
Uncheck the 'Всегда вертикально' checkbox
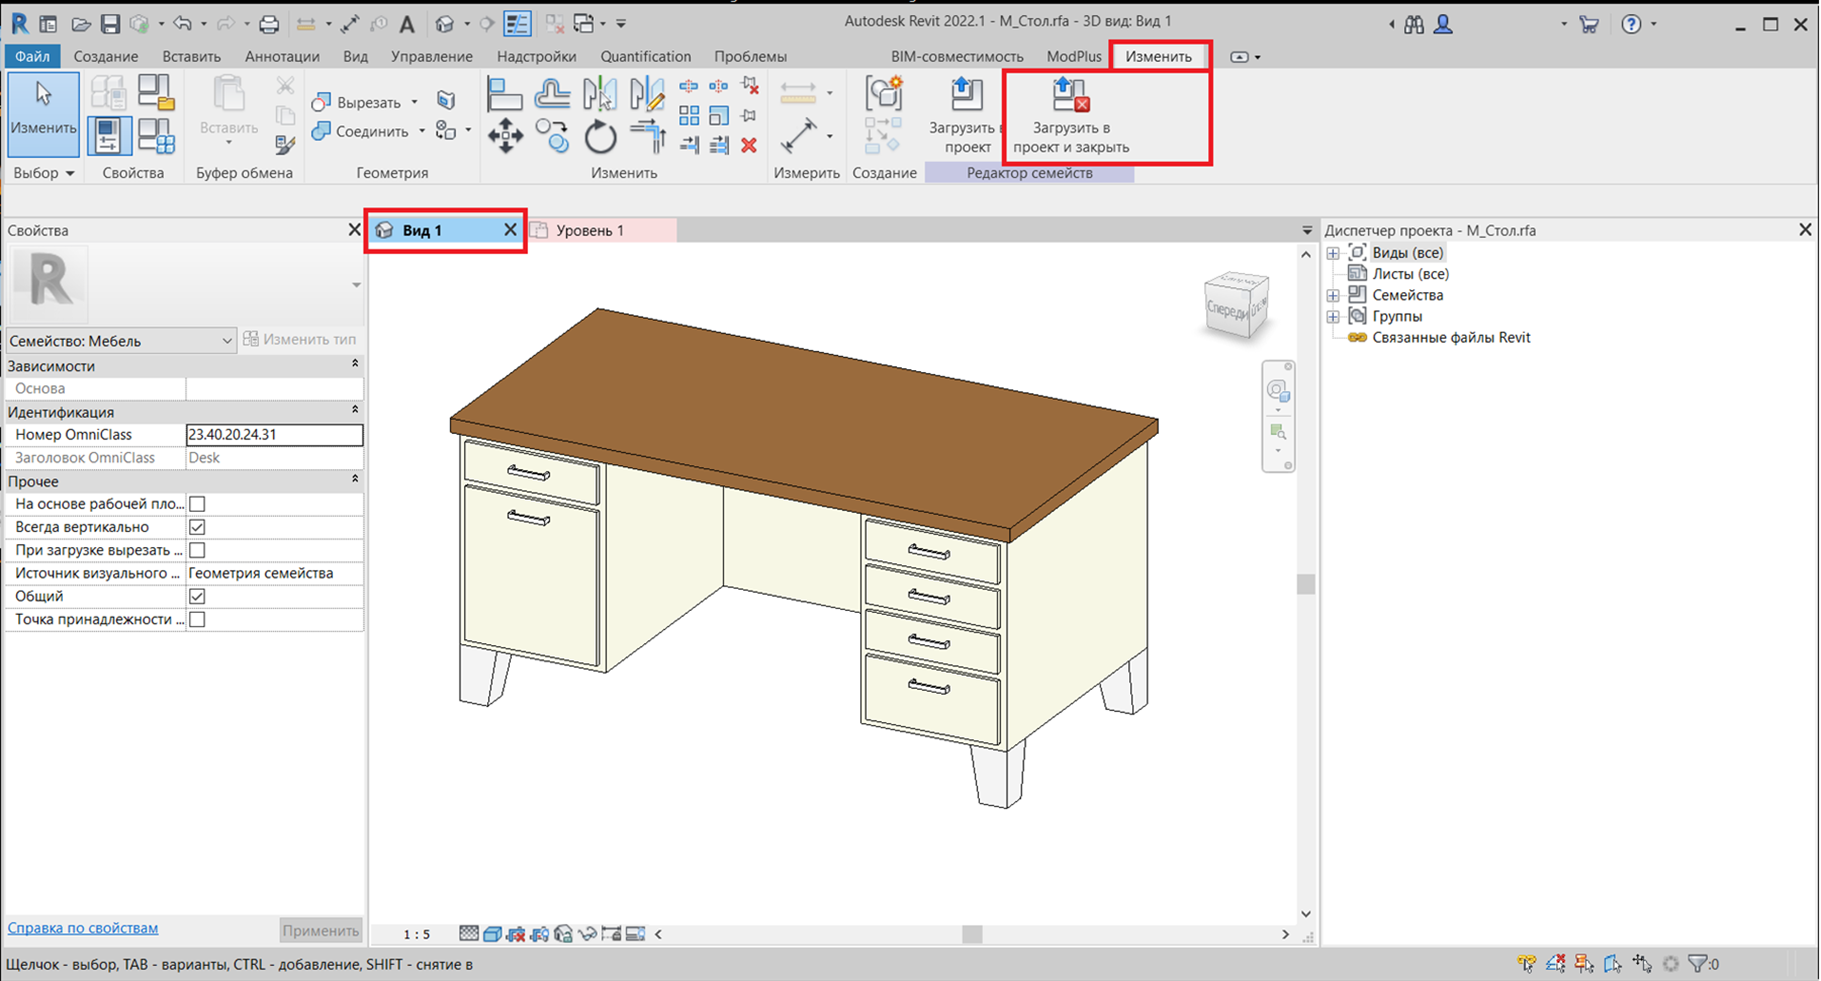(x=197, y=527)
